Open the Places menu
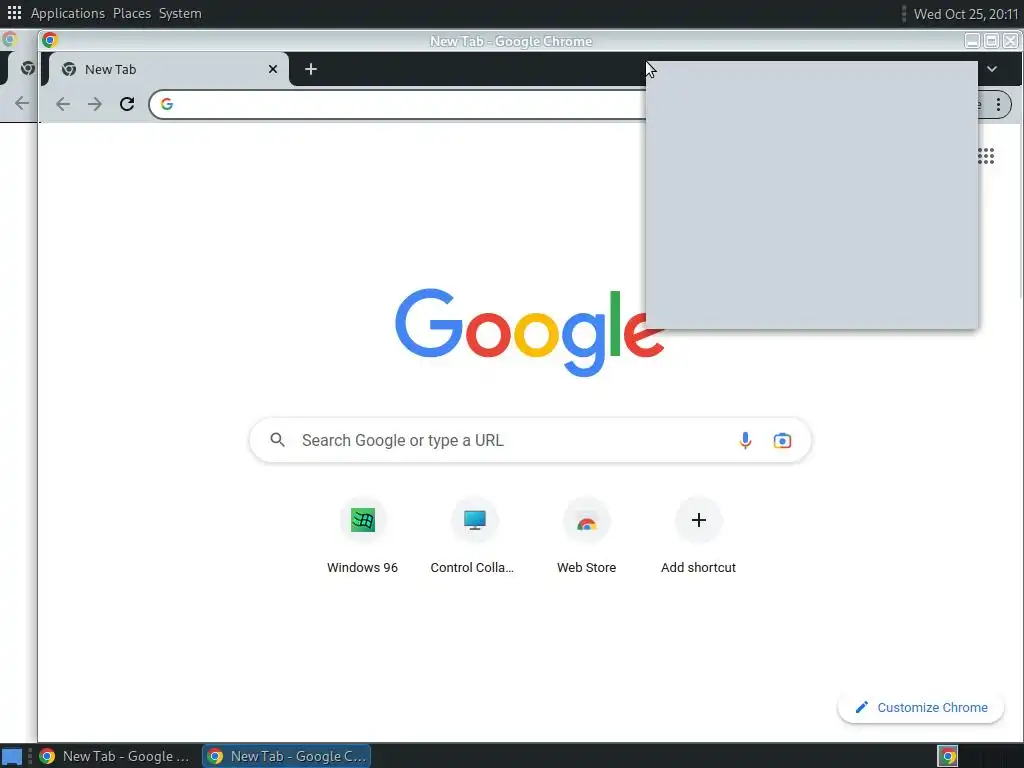 pyautogui.click(x=132, y=13)
